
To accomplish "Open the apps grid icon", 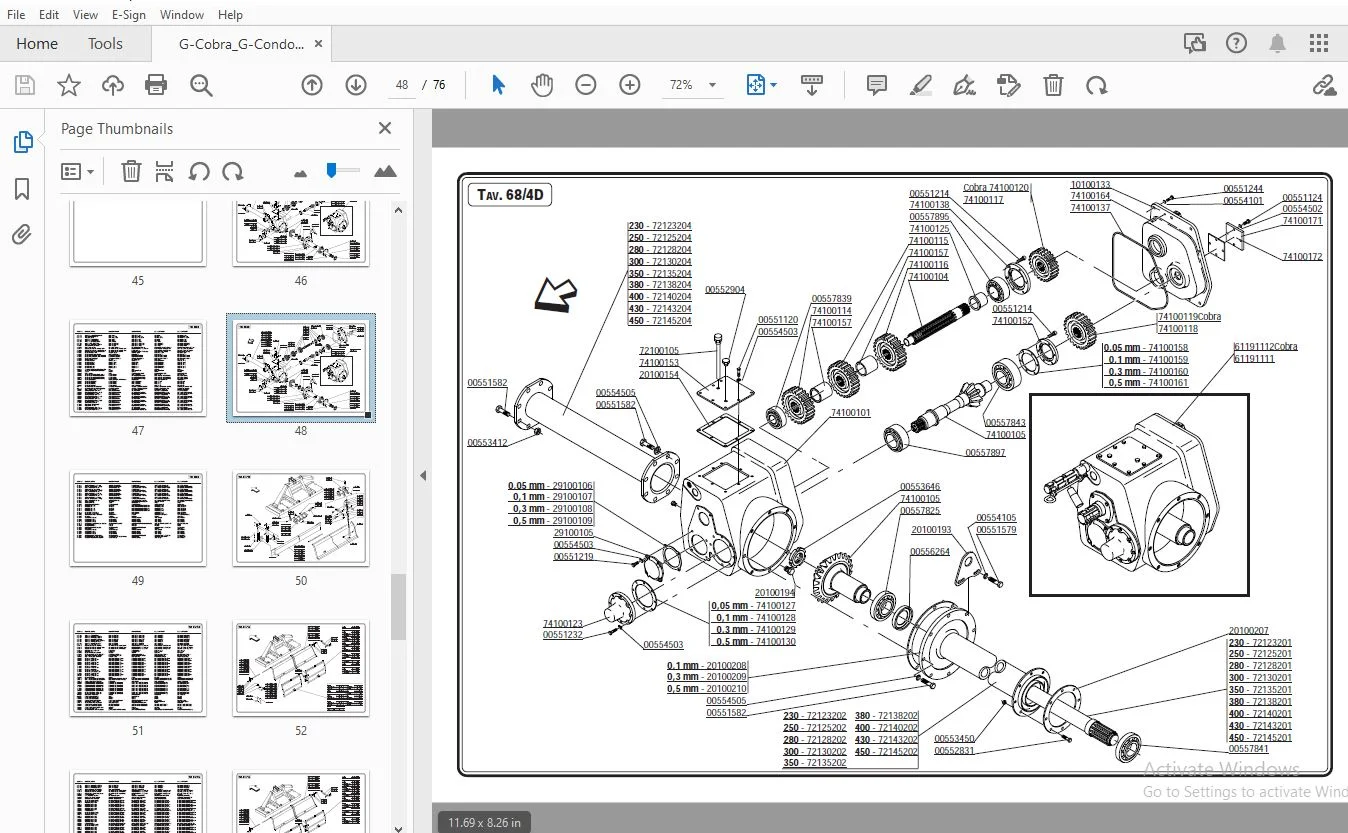I will pos(1319,43).
